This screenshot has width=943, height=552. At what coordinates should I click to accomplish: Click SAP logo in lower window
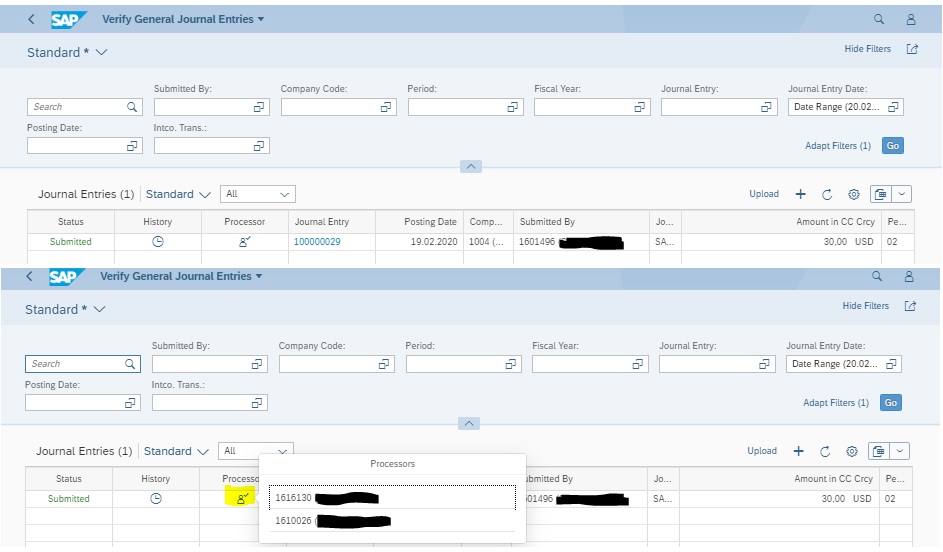(x=66, y=276)
